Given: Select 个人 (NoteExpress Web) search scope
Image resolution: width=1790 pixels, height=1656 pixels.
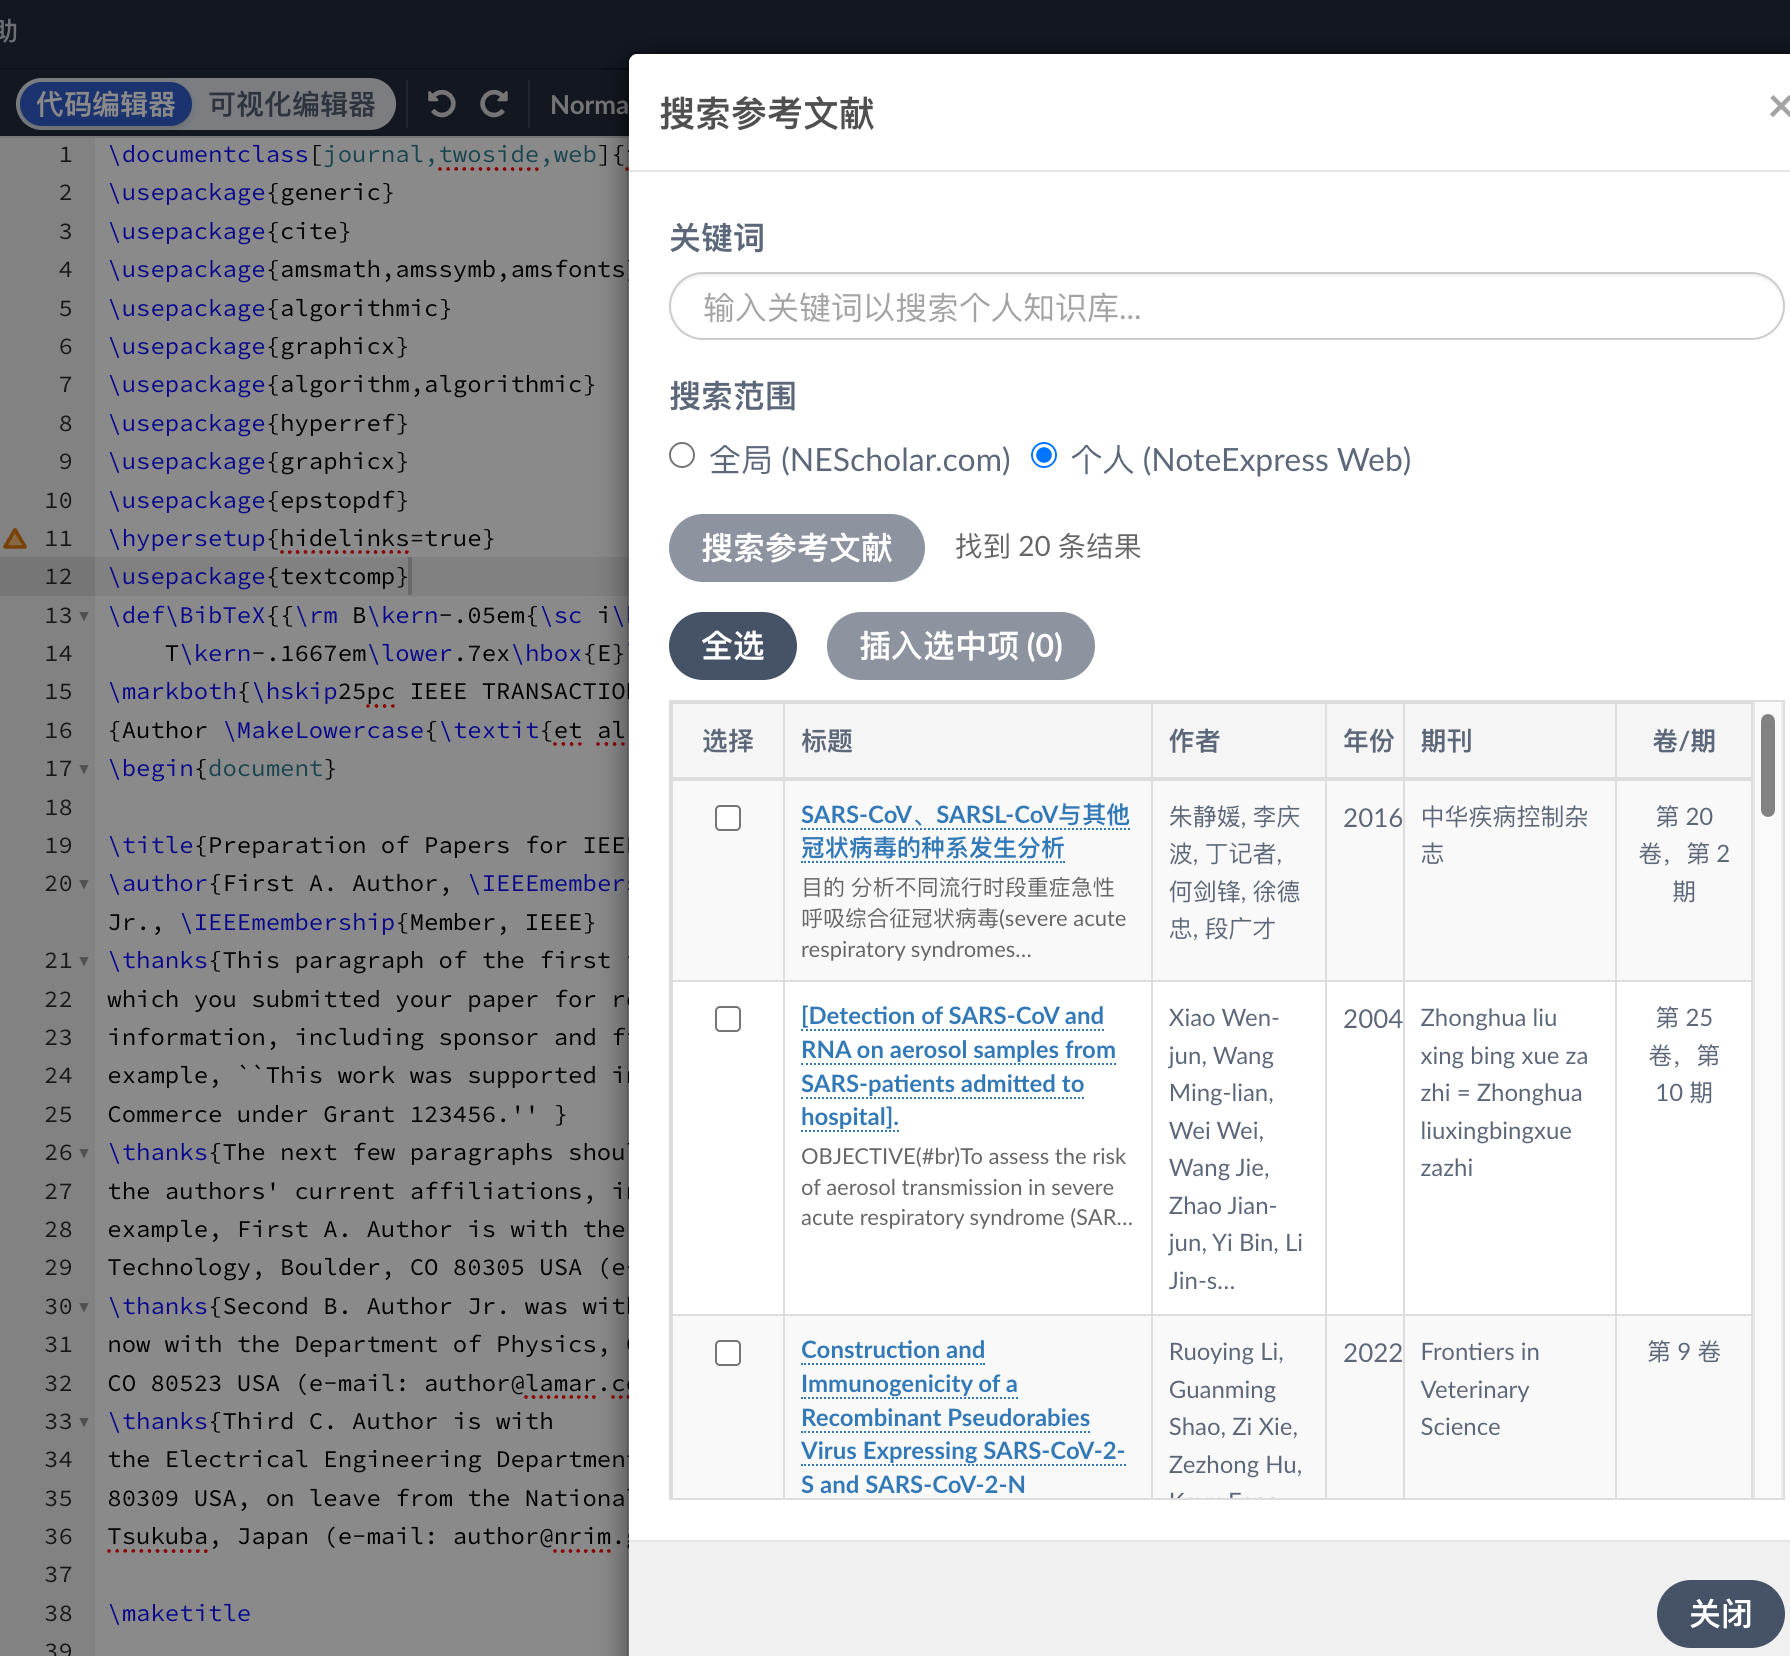Looking at the screenshot, I should (1044, 456).
